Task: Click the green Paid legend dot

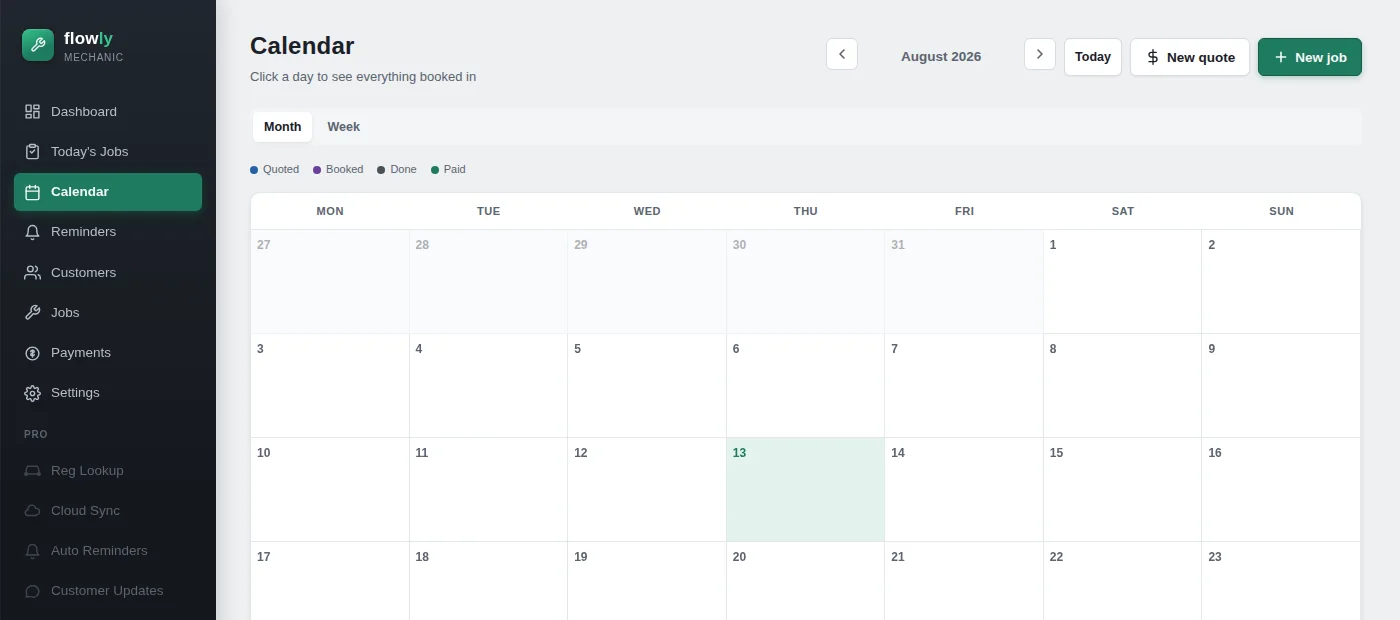Action: point(435,170)
